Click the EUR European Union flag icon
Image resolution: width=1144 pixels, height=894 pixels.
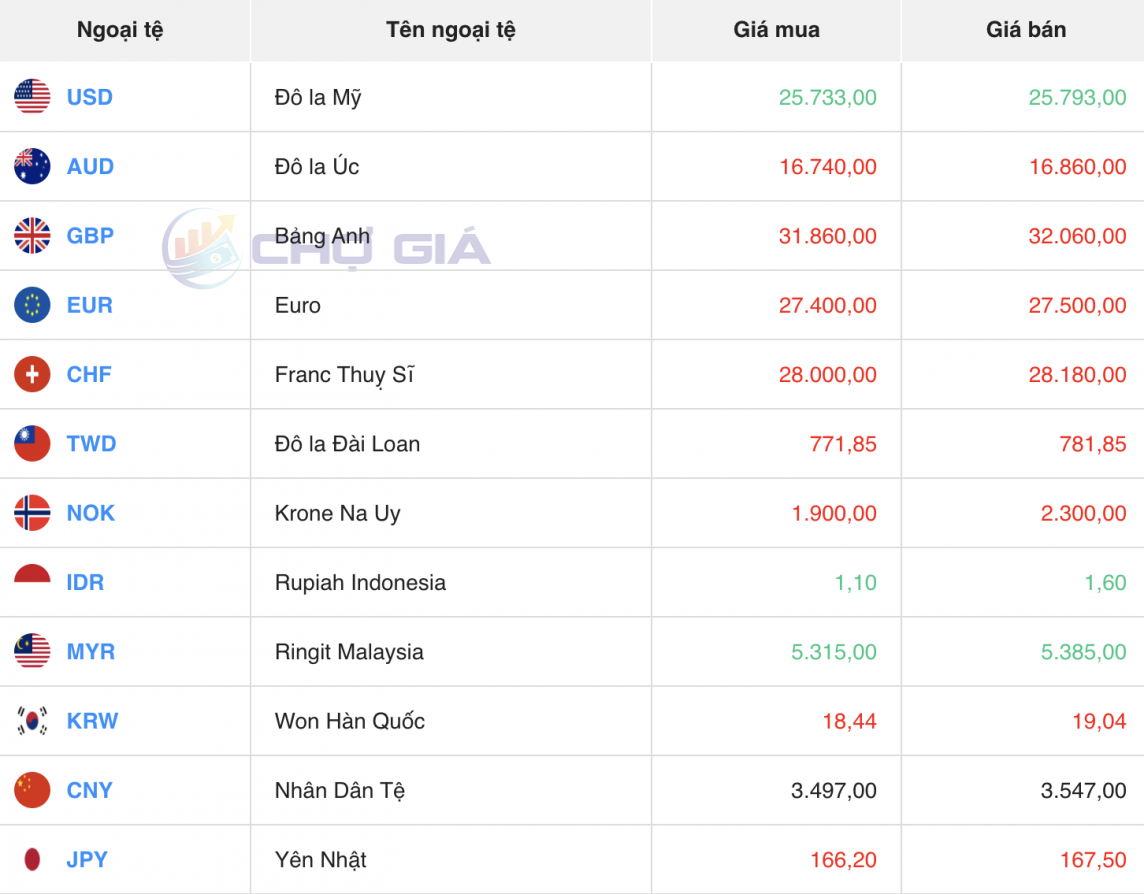coord(31,305)
